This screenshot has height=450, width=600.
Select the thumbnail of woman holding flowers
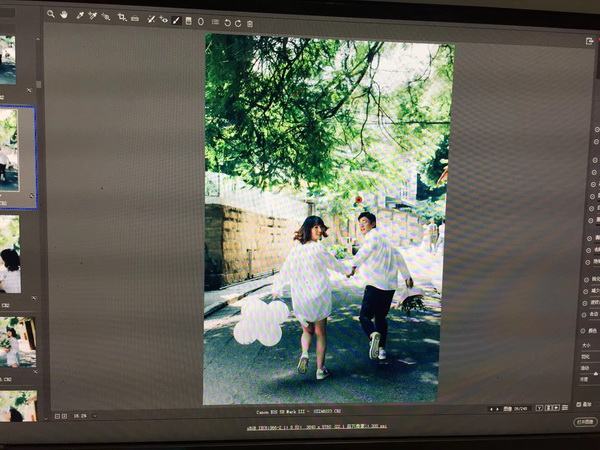click(18, 342)
